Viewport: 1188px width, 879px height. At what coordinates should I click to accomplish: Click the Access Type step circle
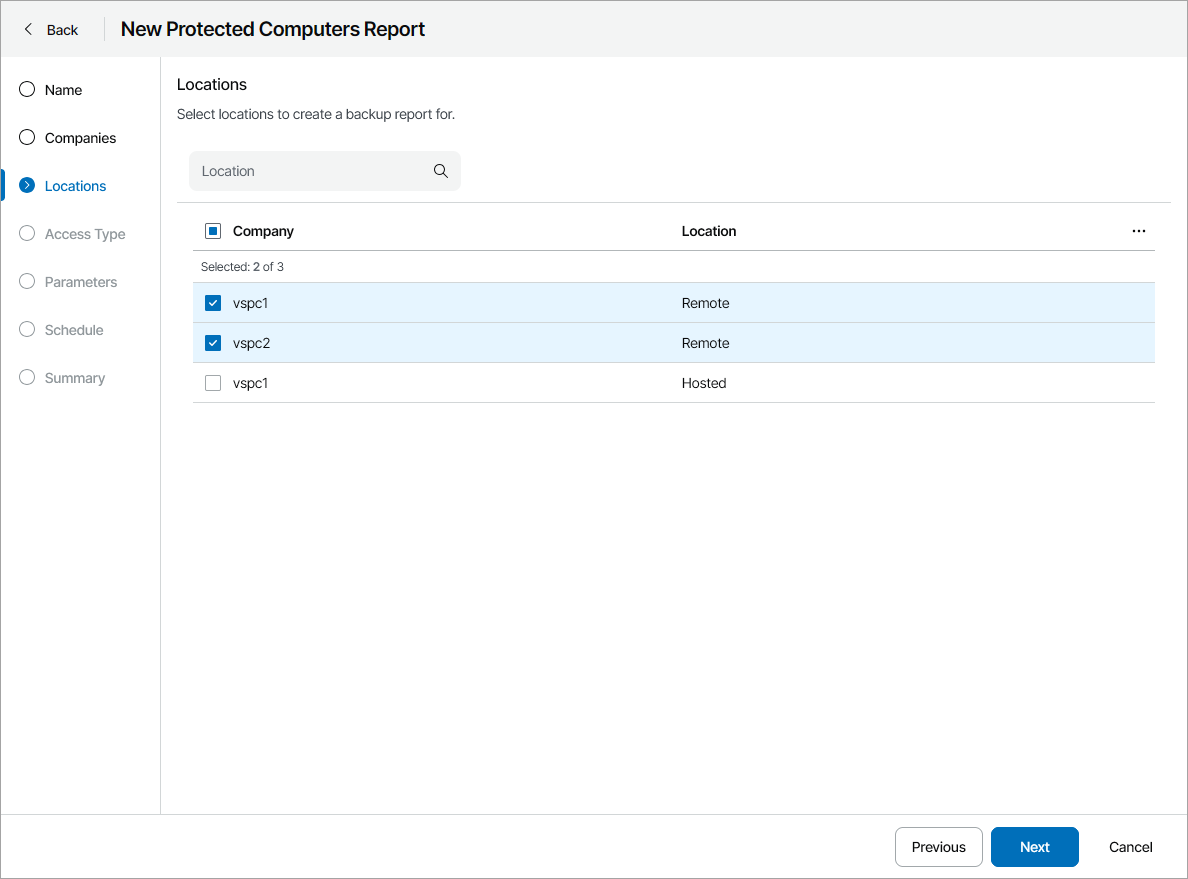(27, 234)
